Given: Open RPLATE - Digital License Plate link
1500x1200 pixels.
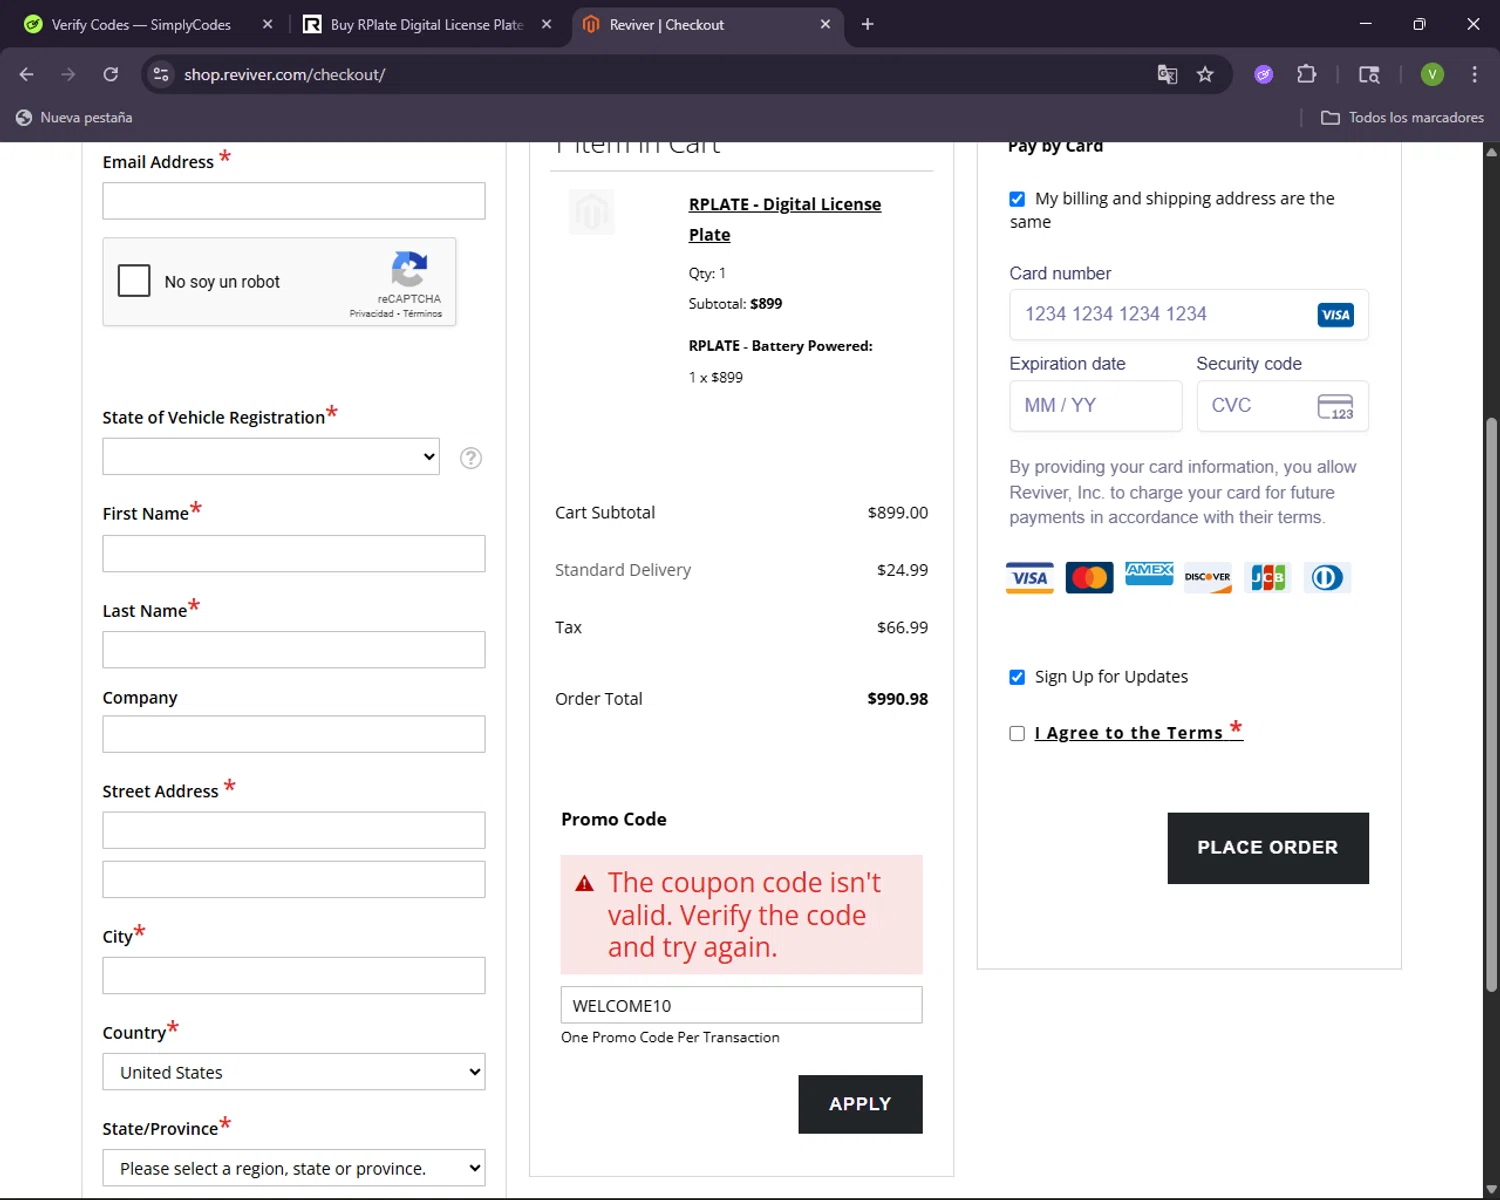Looking at the screenshot, I should 785,219.
